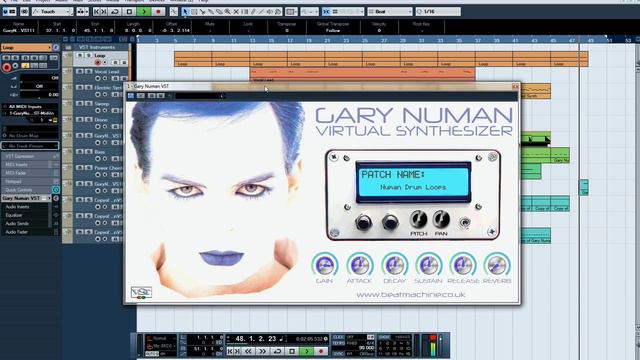Open the Beat grid type dropdown

click(x=390, y=12)
